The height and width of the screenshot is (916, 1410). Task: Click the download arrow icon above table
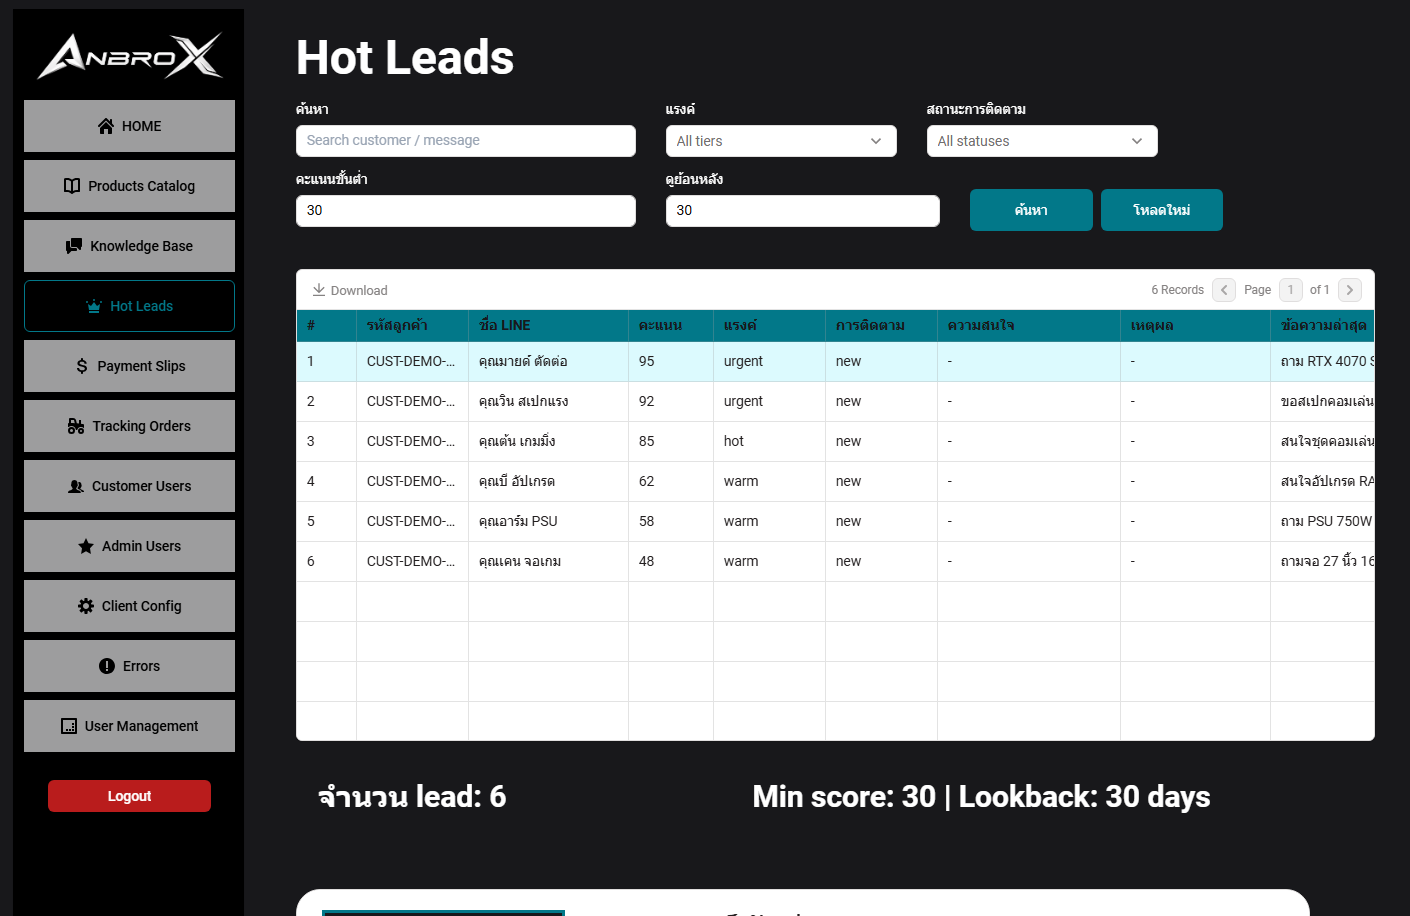(319, 290)
